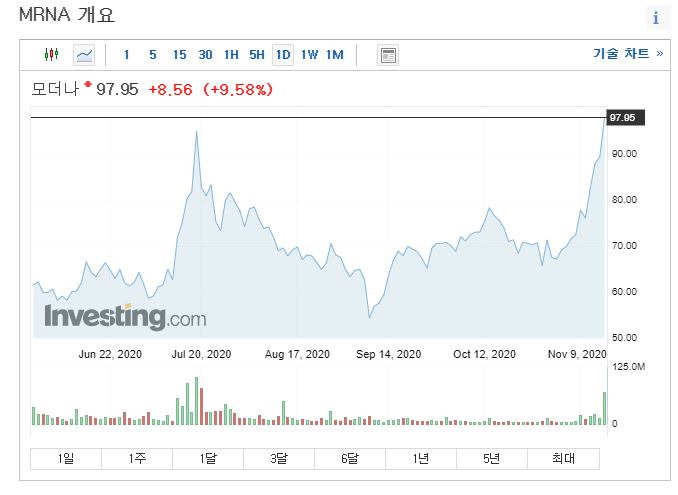Click the Nov 9, 2020 axis label
The height and width of the screenshot is (495, 678).
577,354
